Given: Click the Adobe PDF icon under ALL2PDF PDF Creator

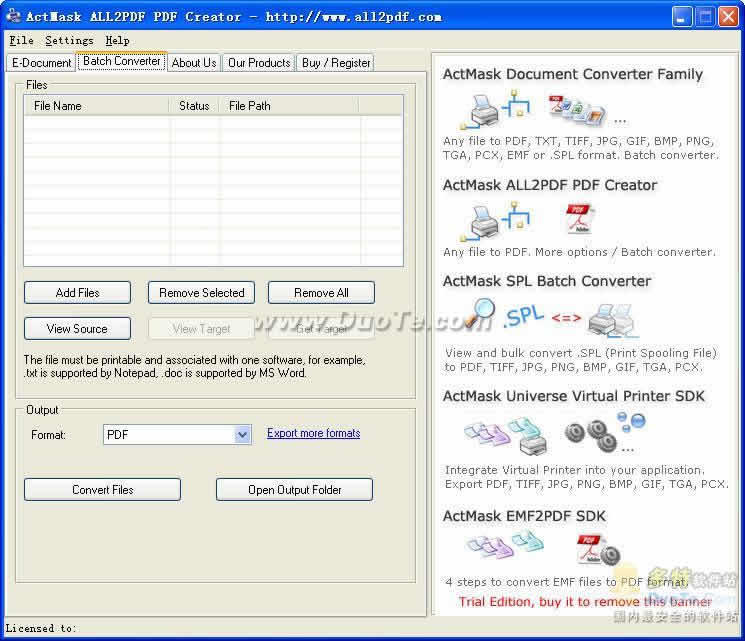Looking at the screenshot, I should pyautogui.click(x=580, y=219).
